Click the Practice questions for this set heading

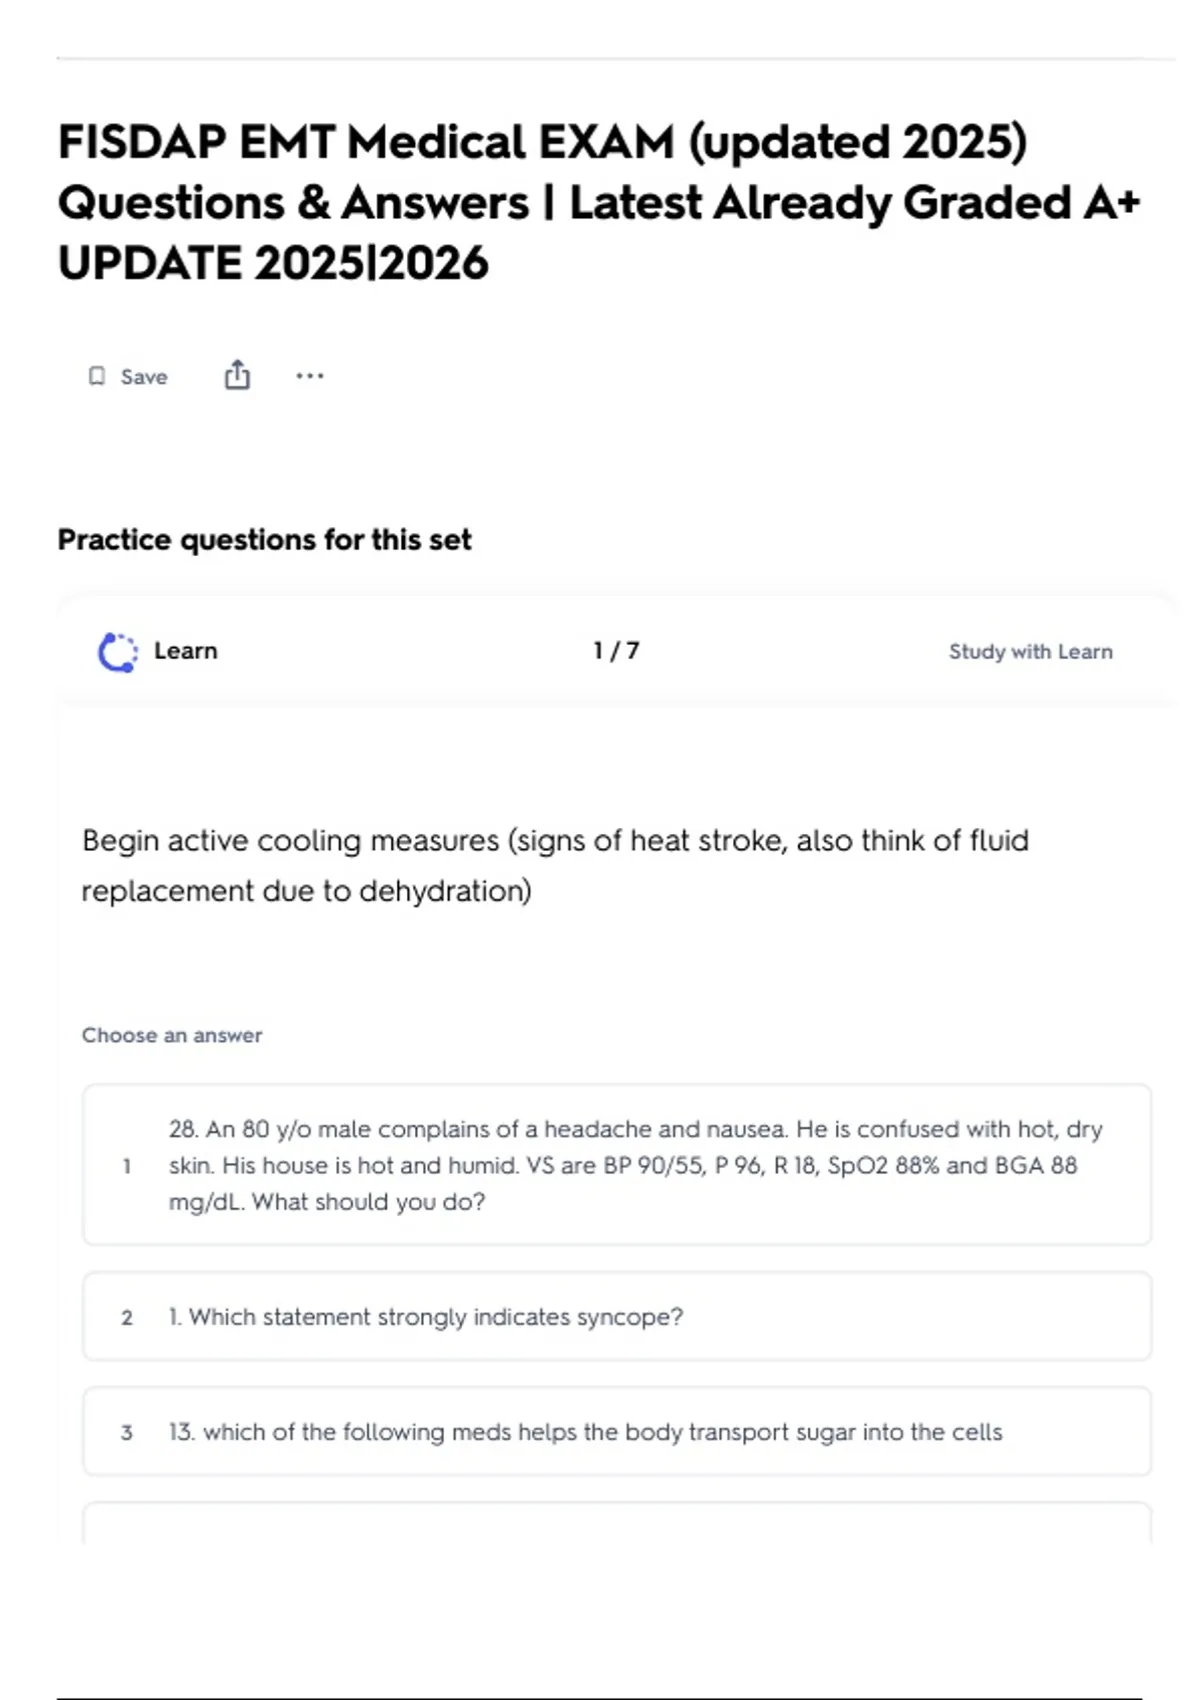point(264,540)
